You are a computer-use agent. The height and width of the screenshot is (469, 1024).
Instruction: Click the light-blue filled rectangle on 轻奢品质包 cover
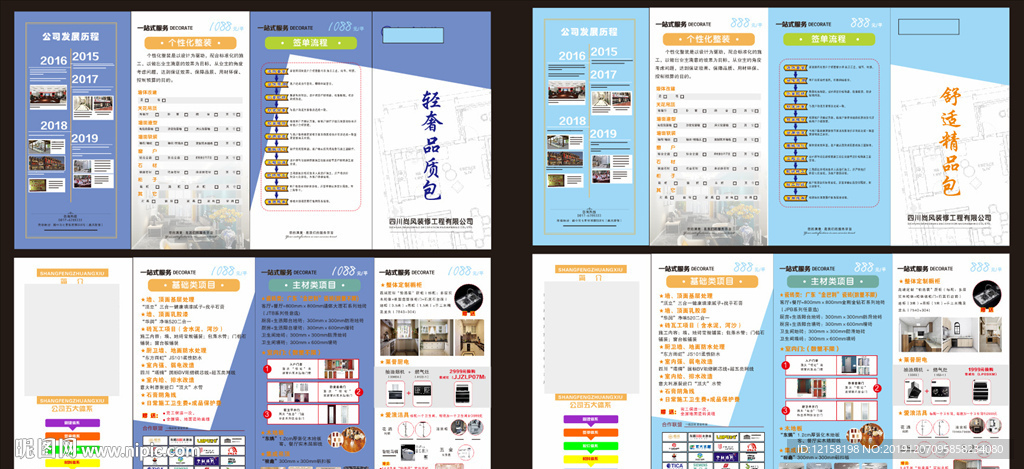[x=411, y=36]
